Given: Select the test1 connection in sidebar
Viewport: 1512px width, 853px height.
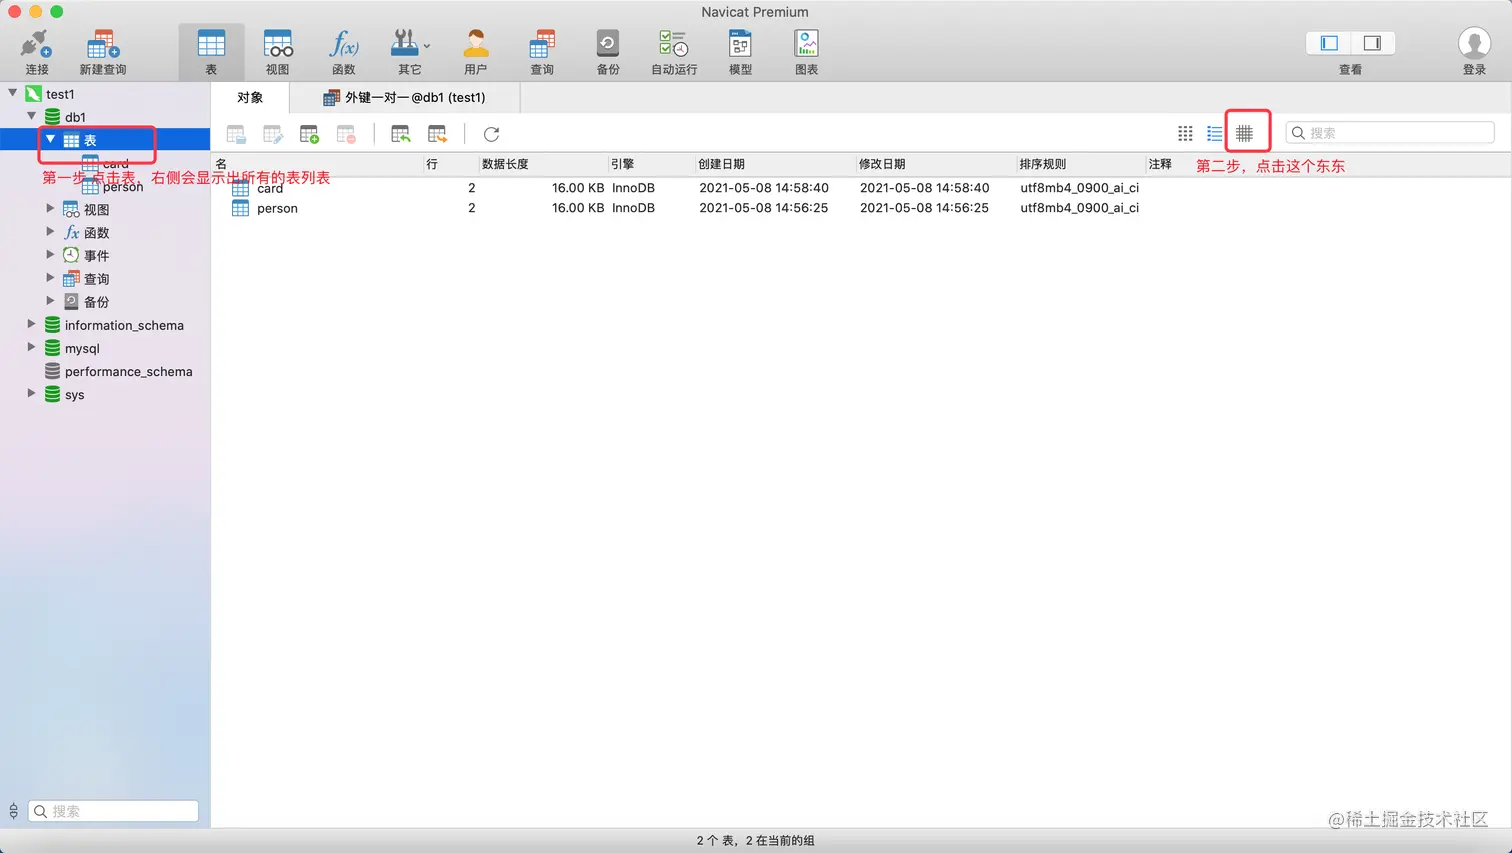Looking at the screenshot, I should (60, 94).
